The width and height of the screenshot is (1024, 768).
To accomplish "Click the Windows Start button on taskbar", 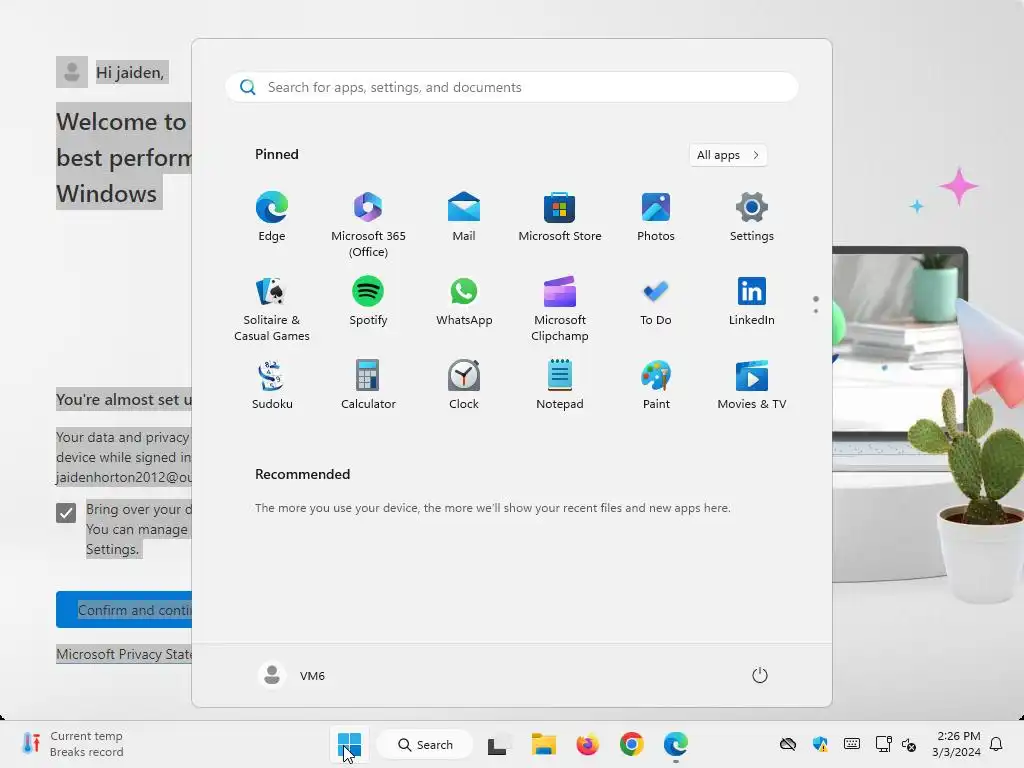I will (x=349, y=744).
